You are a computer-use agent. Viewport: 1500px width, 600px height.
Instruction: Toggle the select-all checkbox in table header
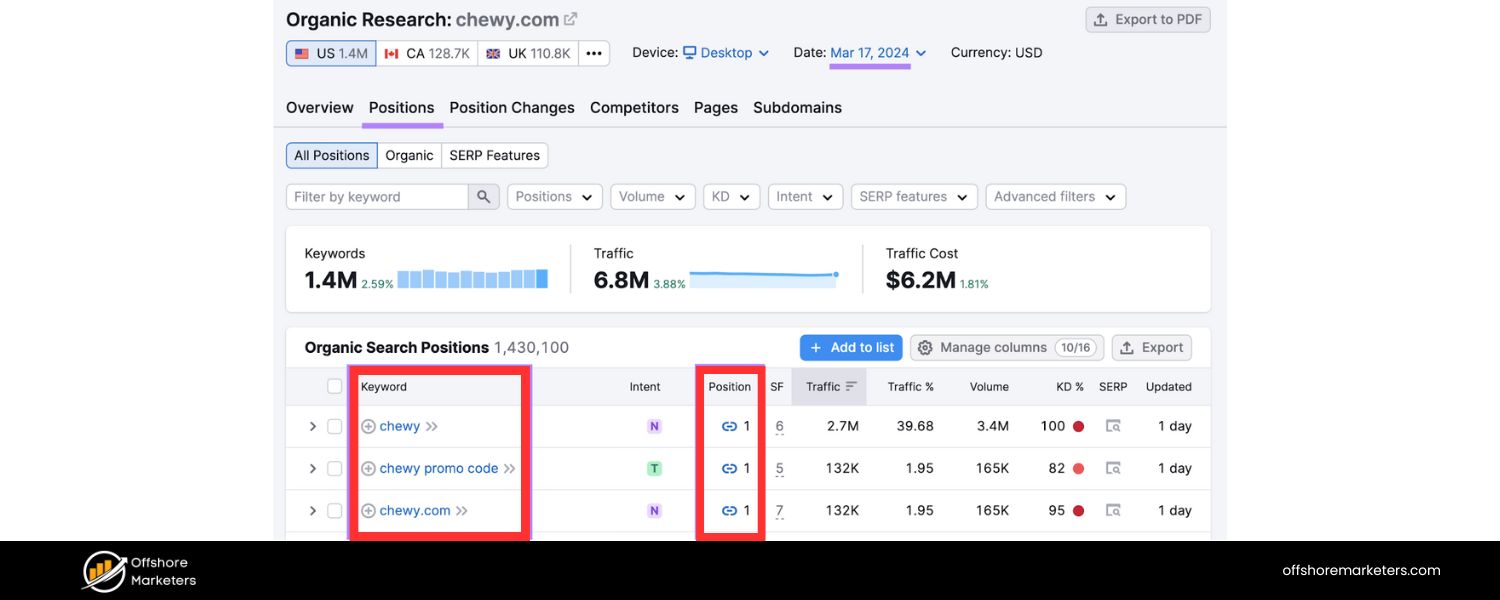335,387
